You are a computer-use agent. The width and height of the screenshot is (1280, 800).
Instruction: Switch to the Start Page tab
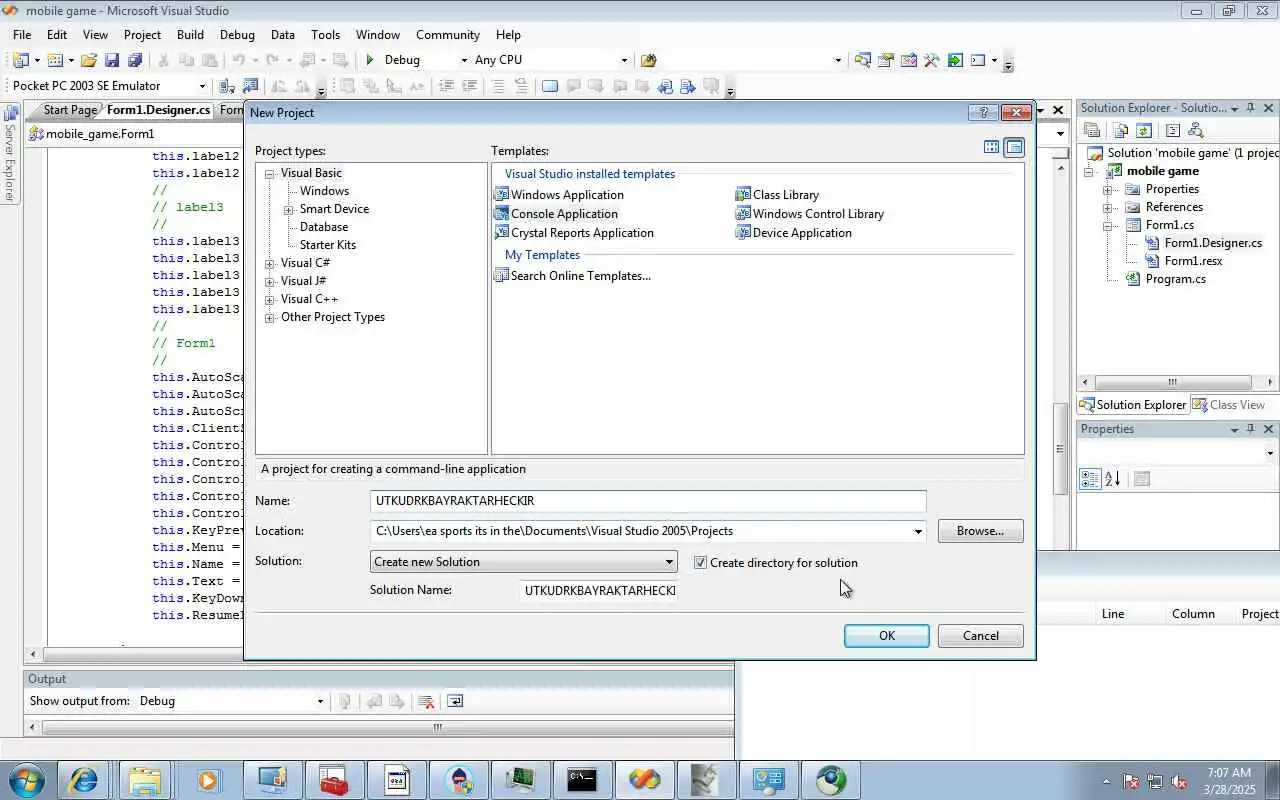pos(70,110)
